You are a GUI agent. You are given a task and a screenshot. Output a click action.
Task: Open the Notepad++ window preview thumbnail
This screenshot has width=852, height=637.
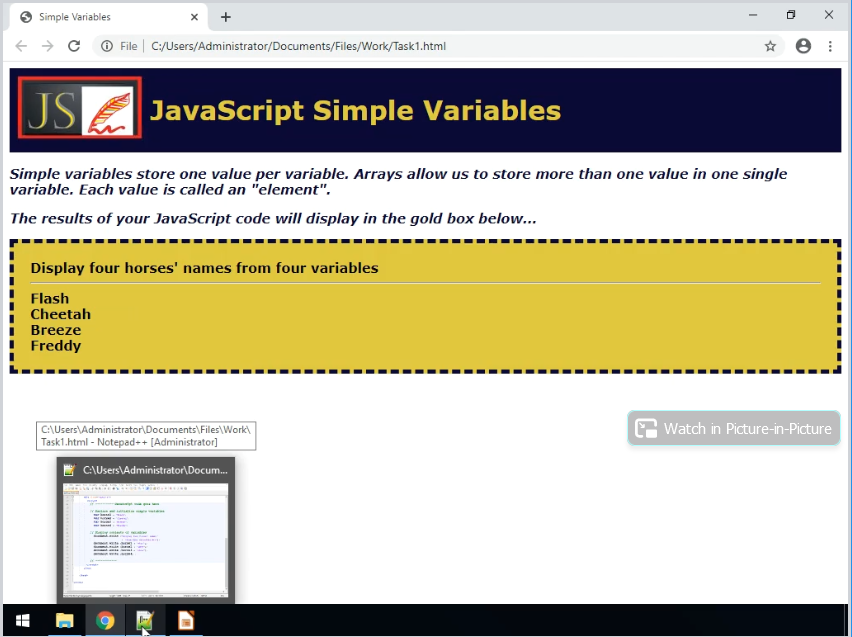click(146, 540)
